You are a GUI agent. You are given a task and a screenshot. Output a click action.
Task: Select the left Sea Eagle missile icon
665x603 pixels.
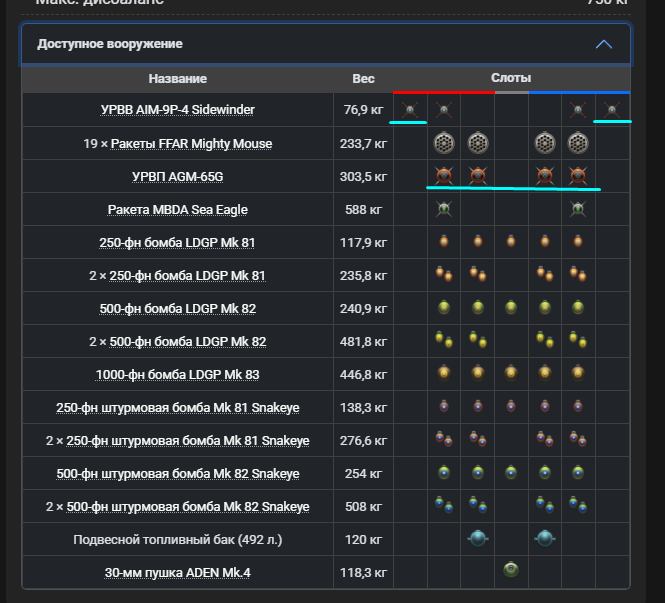point(444,209)
